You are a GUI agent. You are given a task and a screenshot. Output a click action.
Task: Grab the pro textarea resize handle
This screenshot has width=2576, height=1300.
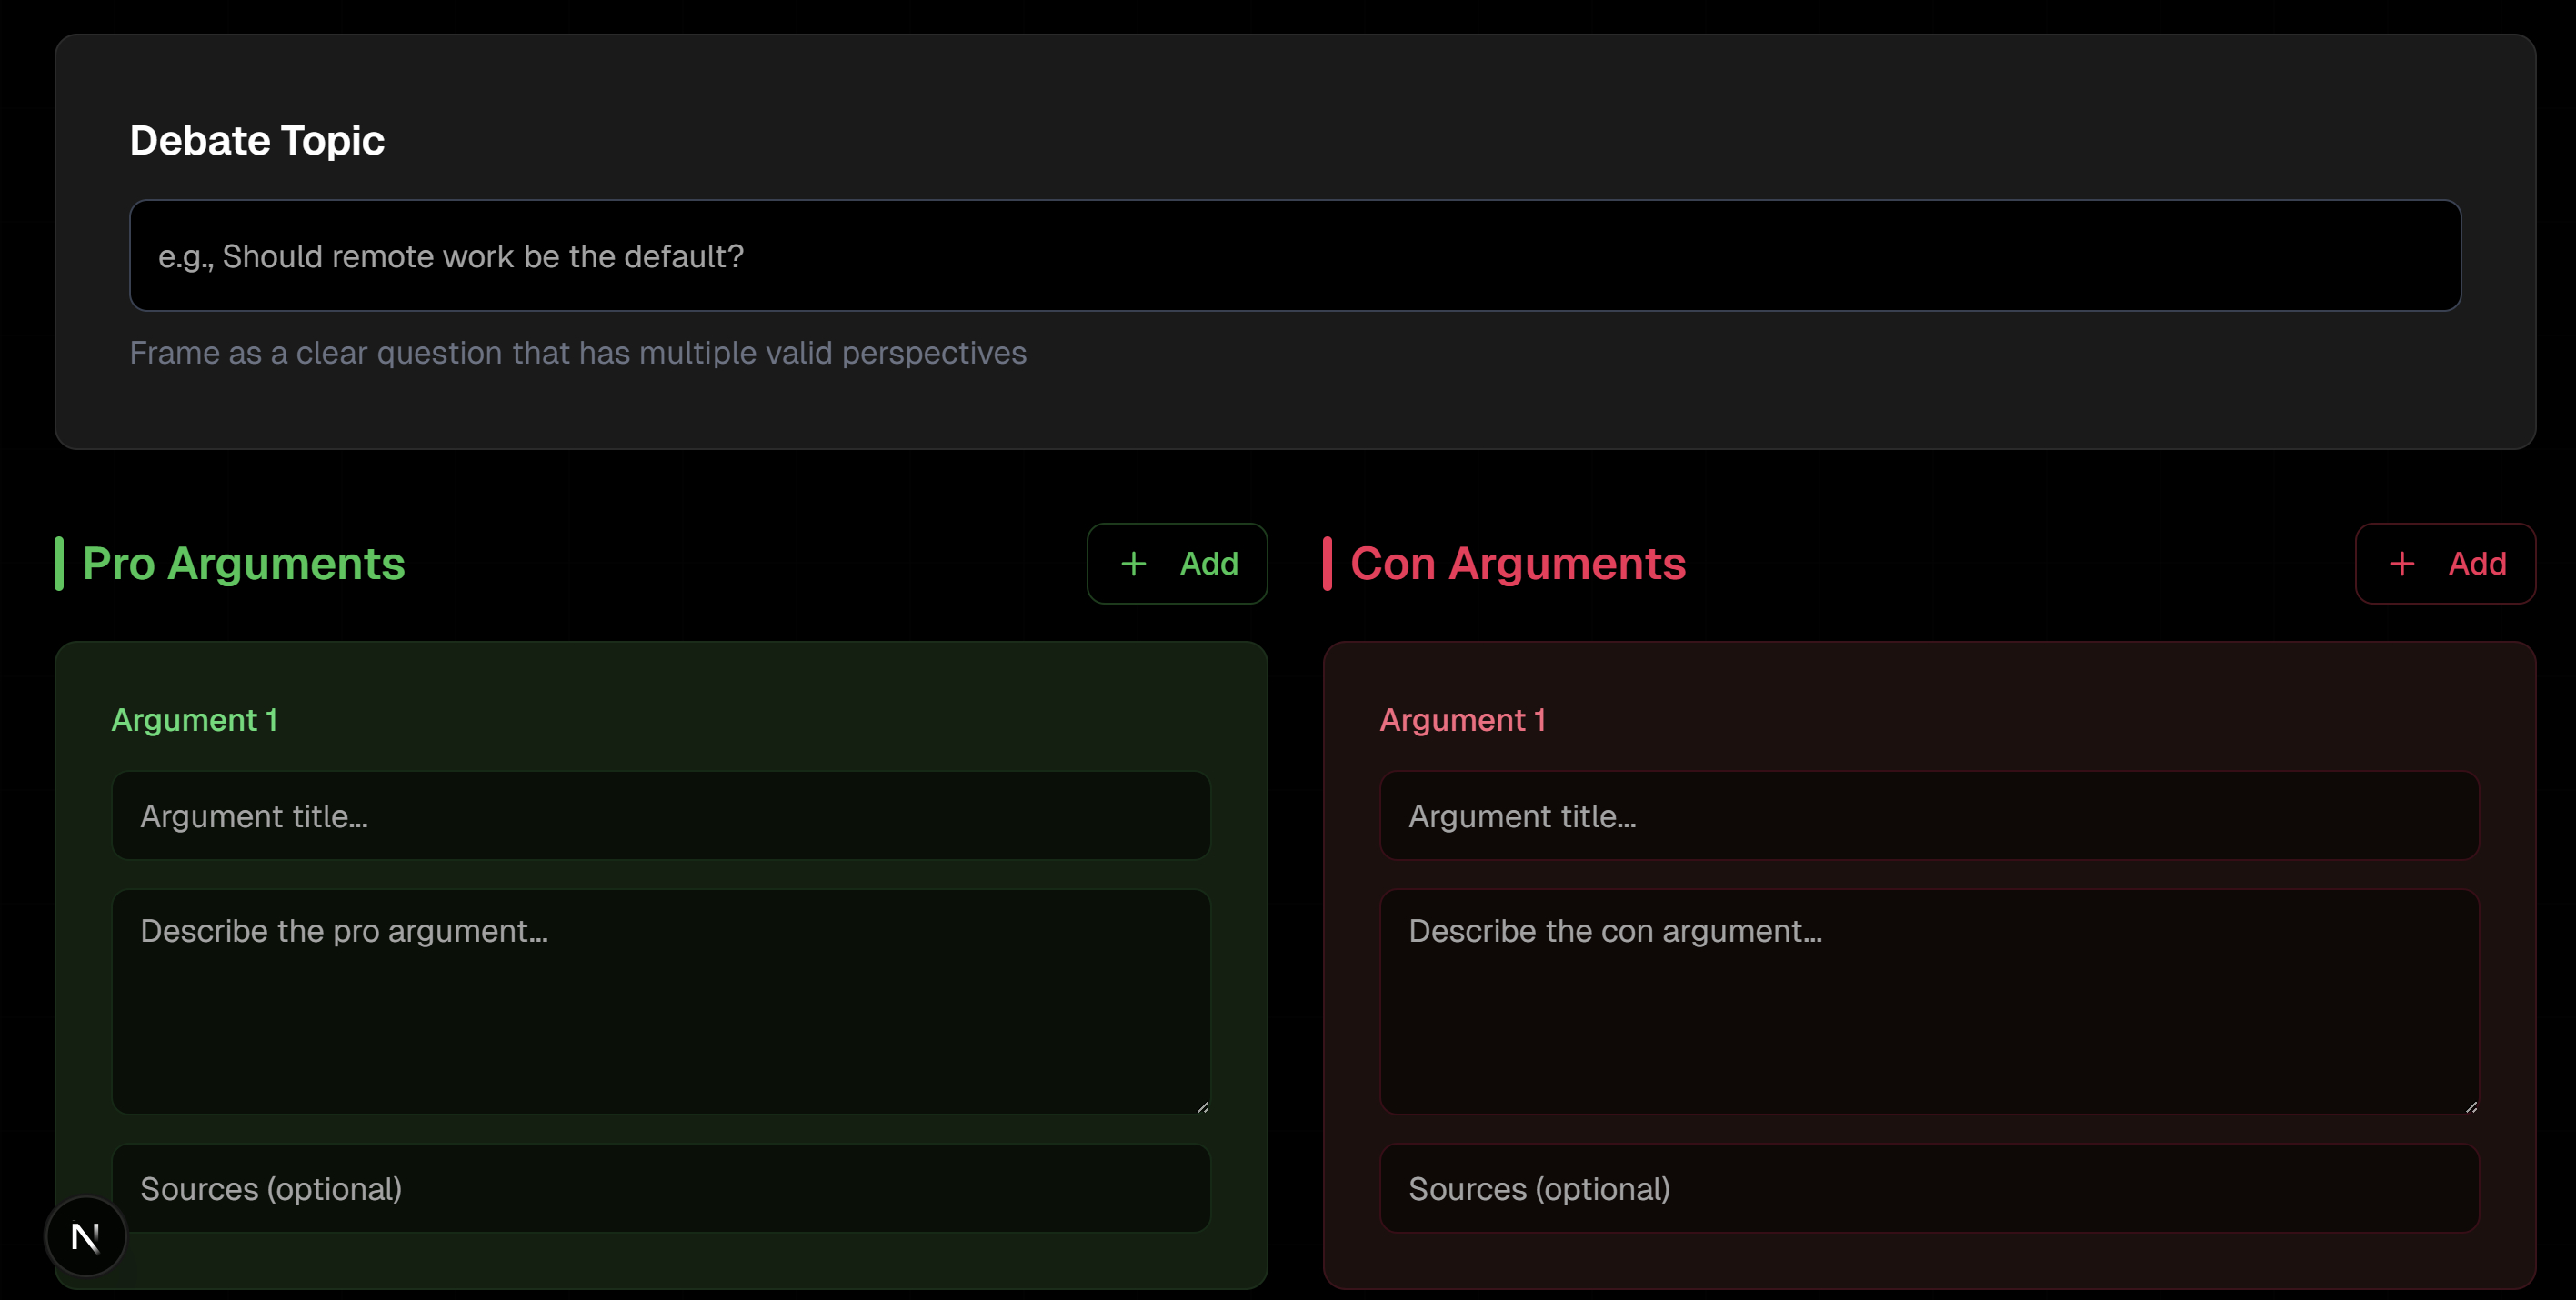pyautogui.click(x=1203, y=1107)
